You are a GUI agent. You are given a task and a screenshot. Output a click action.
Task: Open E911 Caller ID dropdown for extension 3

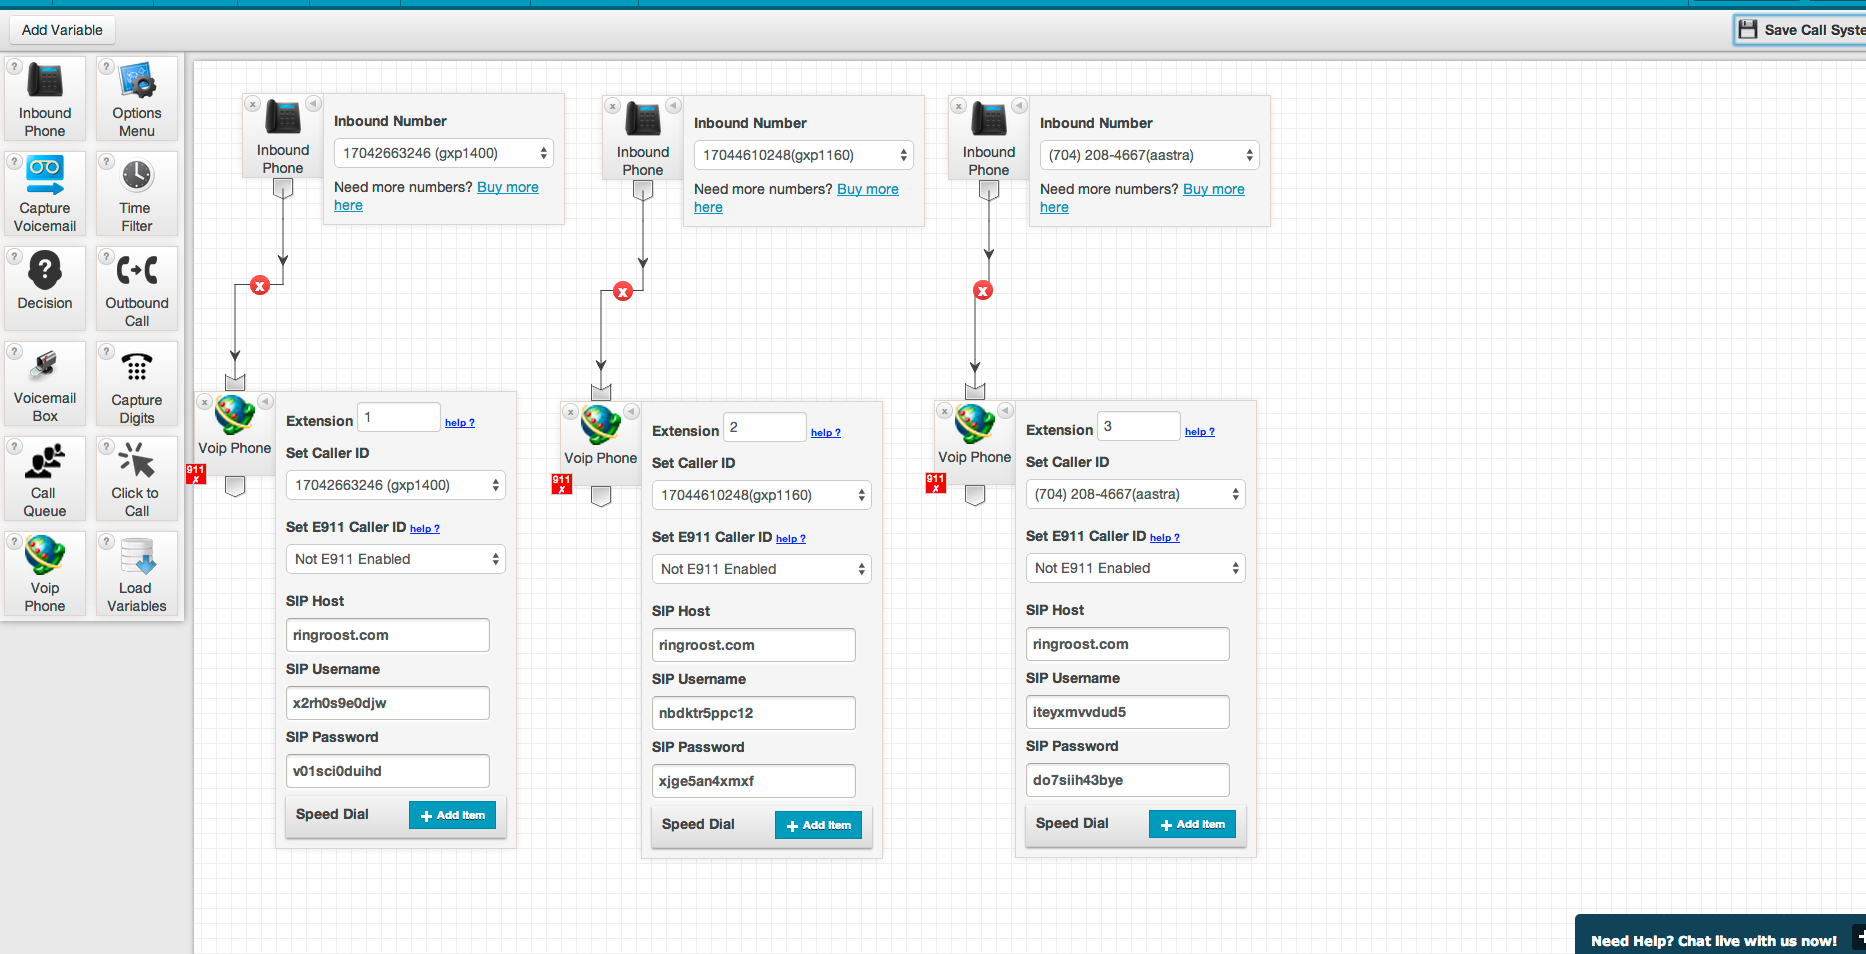click(1136, 568)
